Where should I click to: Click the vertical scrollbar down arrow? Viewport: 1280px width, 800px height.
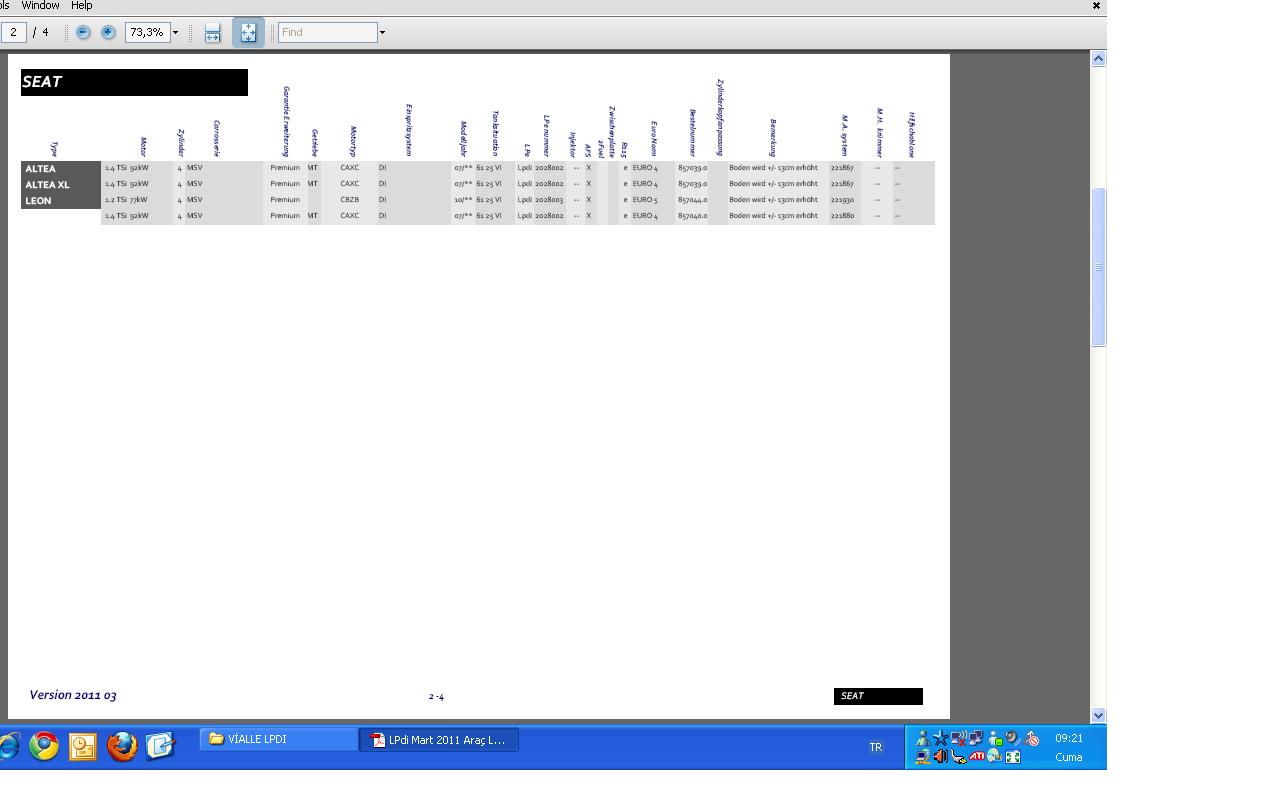(1098, 715)
